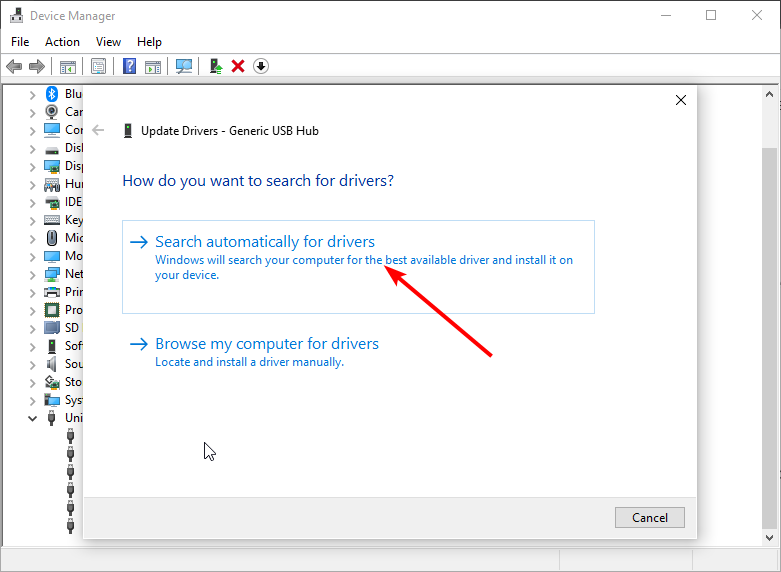Click the red X Uninstall device icon
781x572 pixels.
point(238,66)
